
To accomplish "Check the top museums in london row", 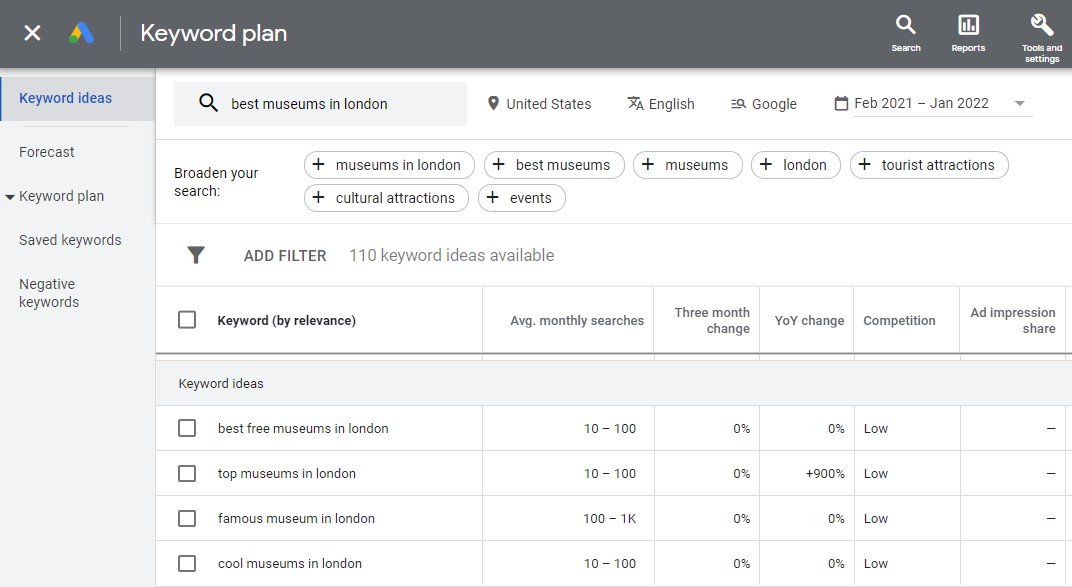I will [187, 473].
